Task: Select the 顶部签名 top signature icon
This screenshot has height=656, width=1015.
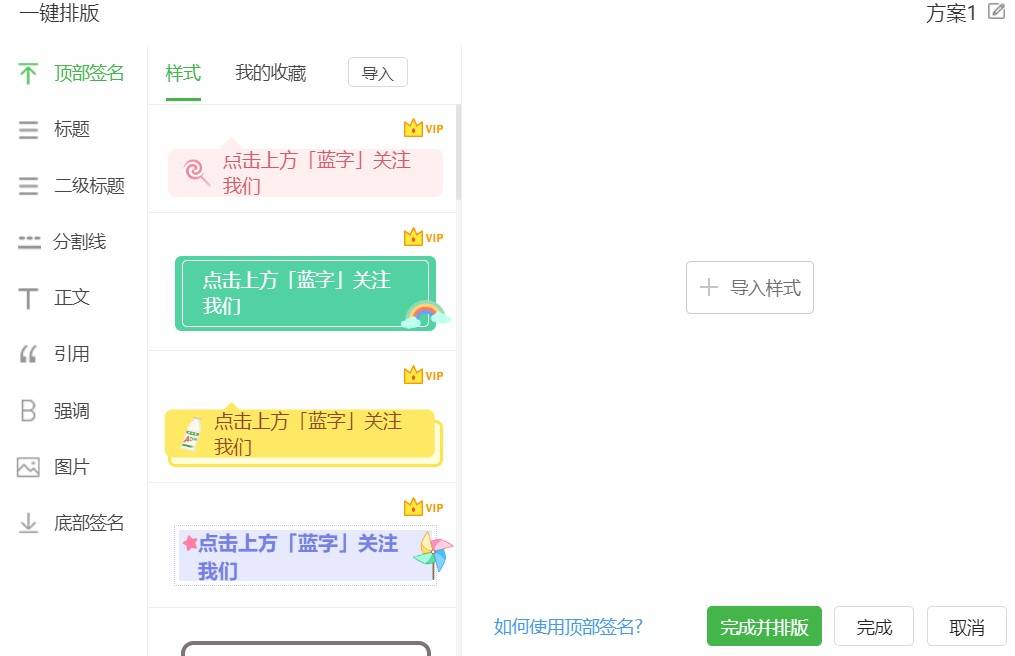Action: [x=28, y=73]
